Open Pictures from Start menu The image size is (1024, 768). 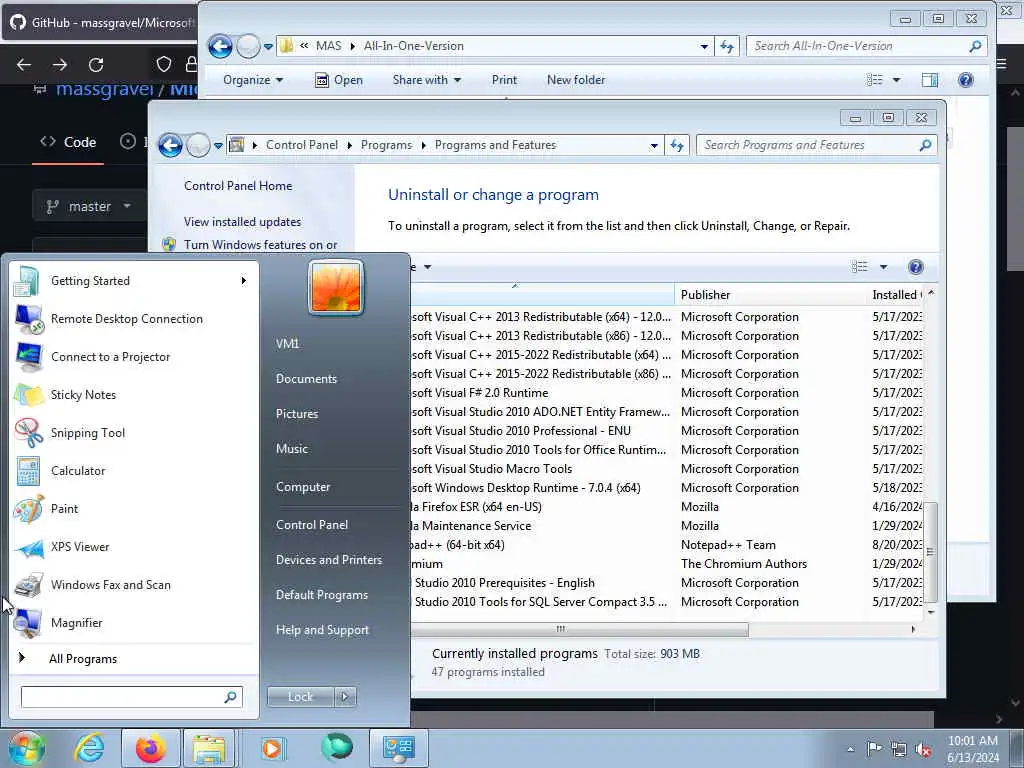click(297, 413)
